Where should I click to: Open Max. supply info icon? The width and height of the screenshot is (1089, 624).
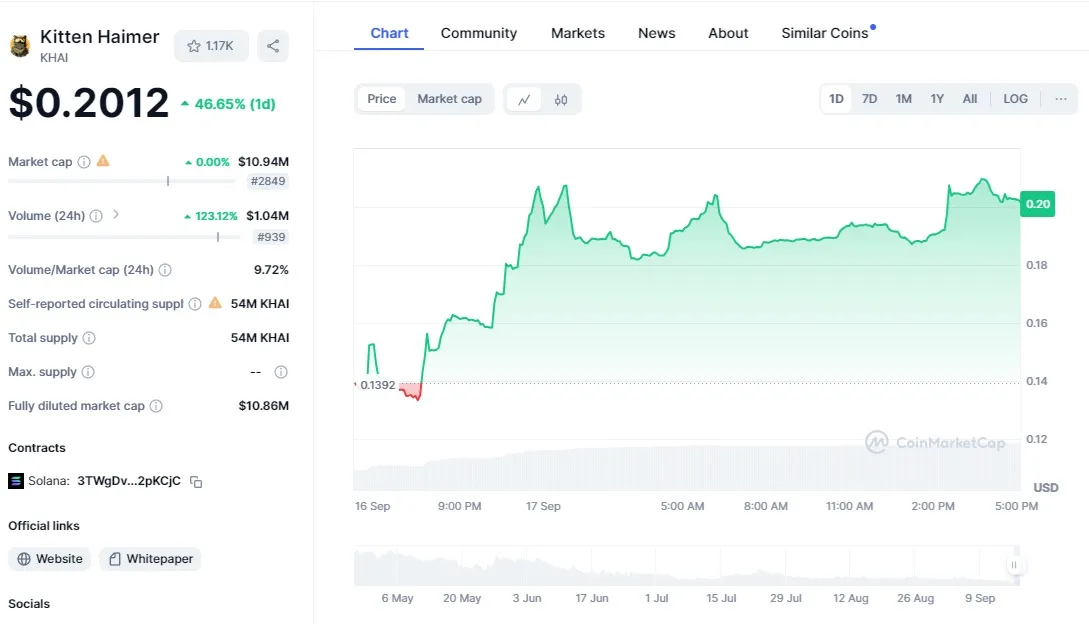coord(88,372)
